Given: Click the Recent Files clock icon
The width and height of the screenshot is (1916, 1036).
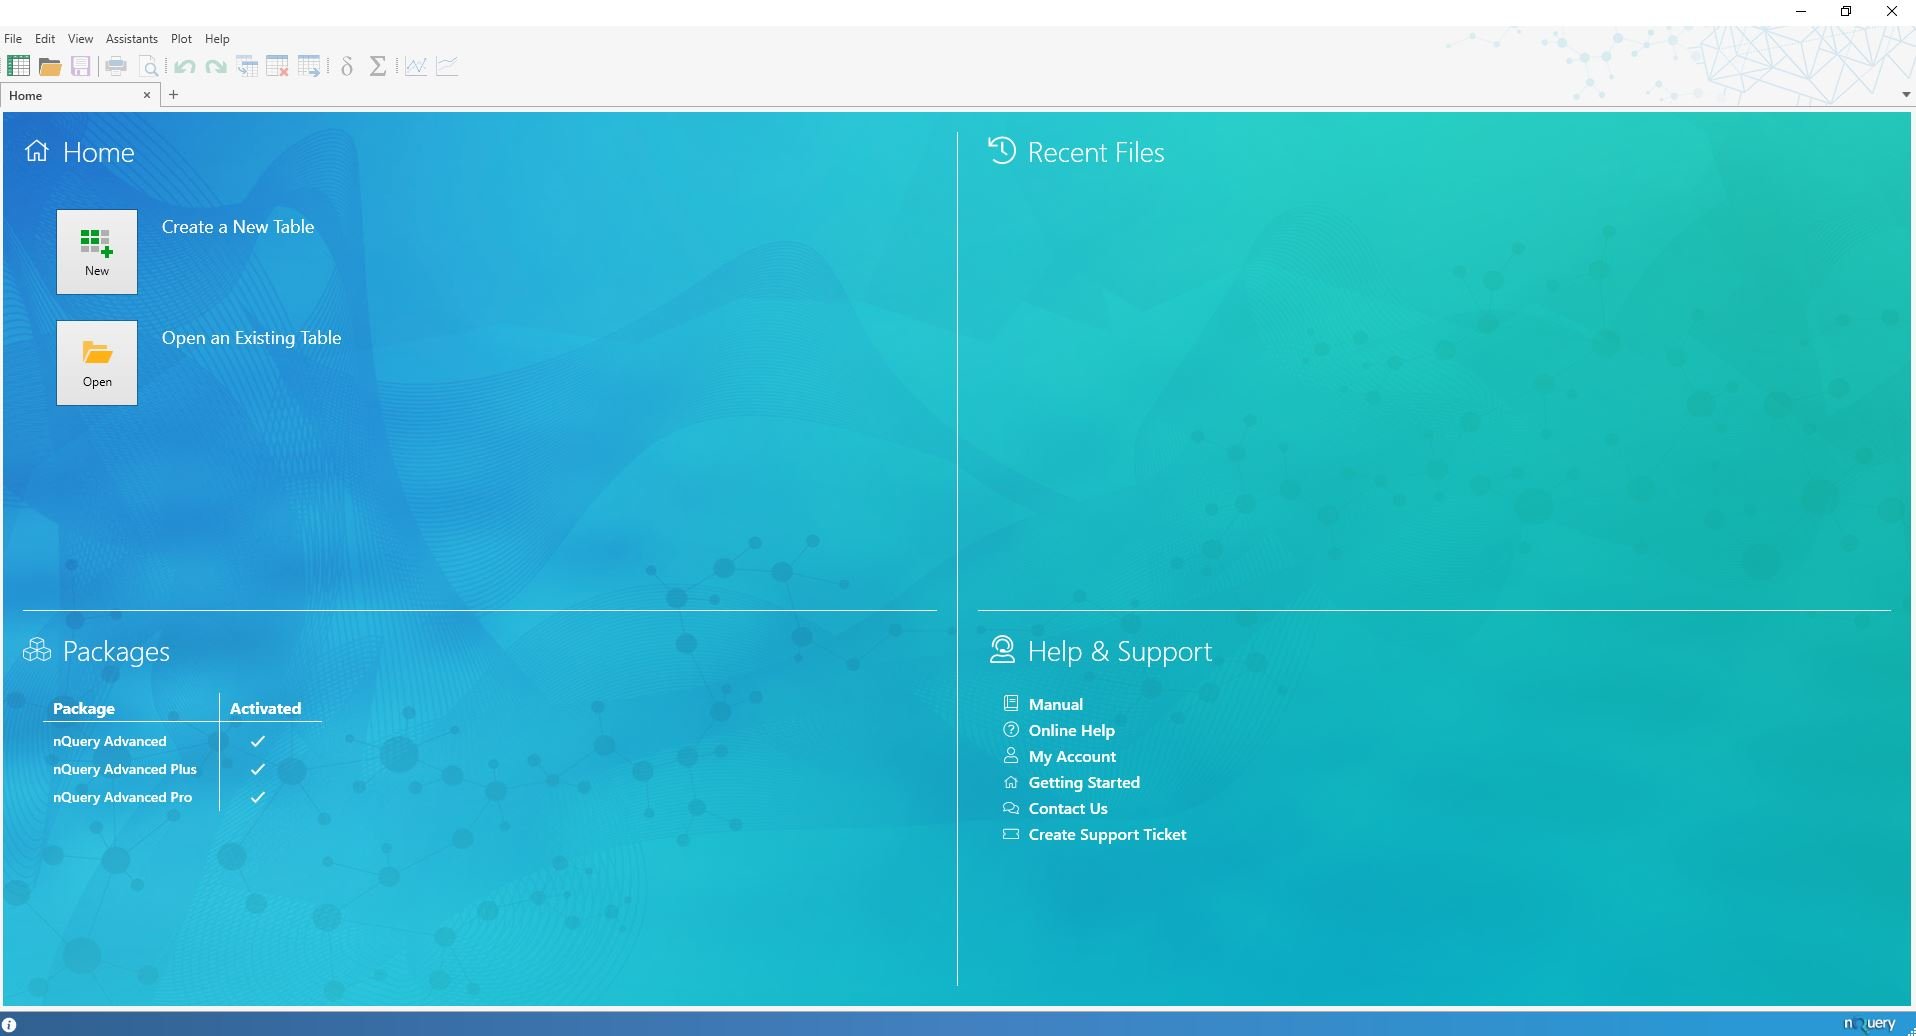Looking at the screenshot, I should [1002, 151].
